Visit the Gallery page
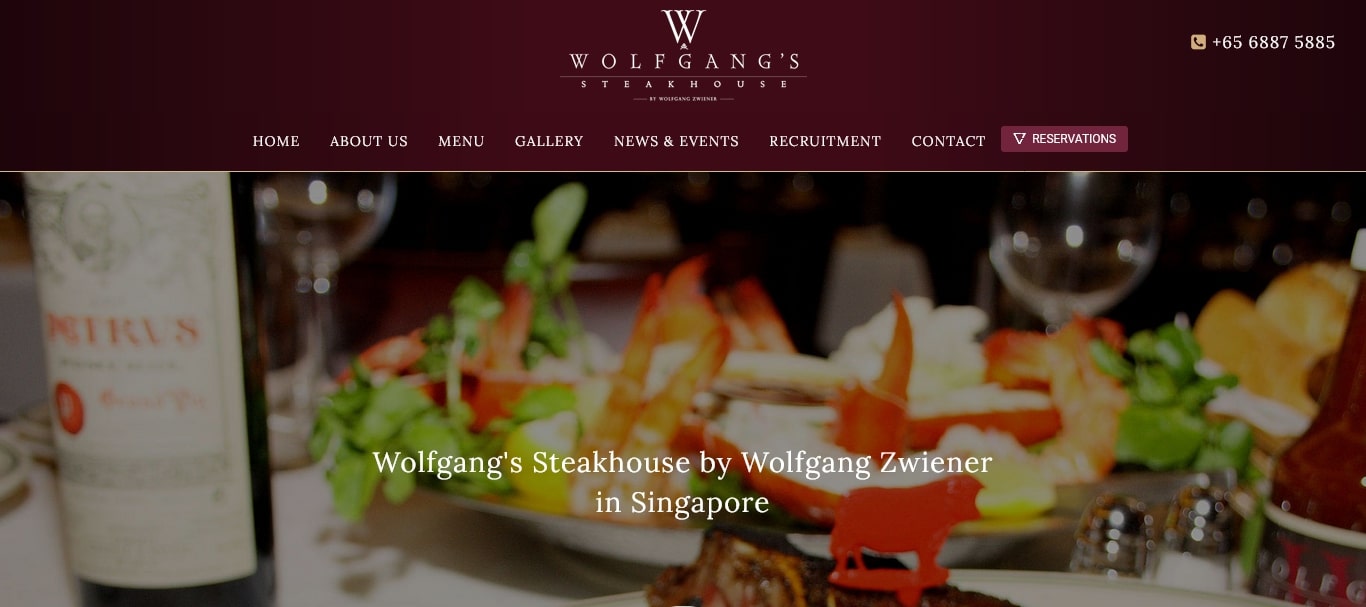Screen dimensions: 1366x607 coord(549,141)
